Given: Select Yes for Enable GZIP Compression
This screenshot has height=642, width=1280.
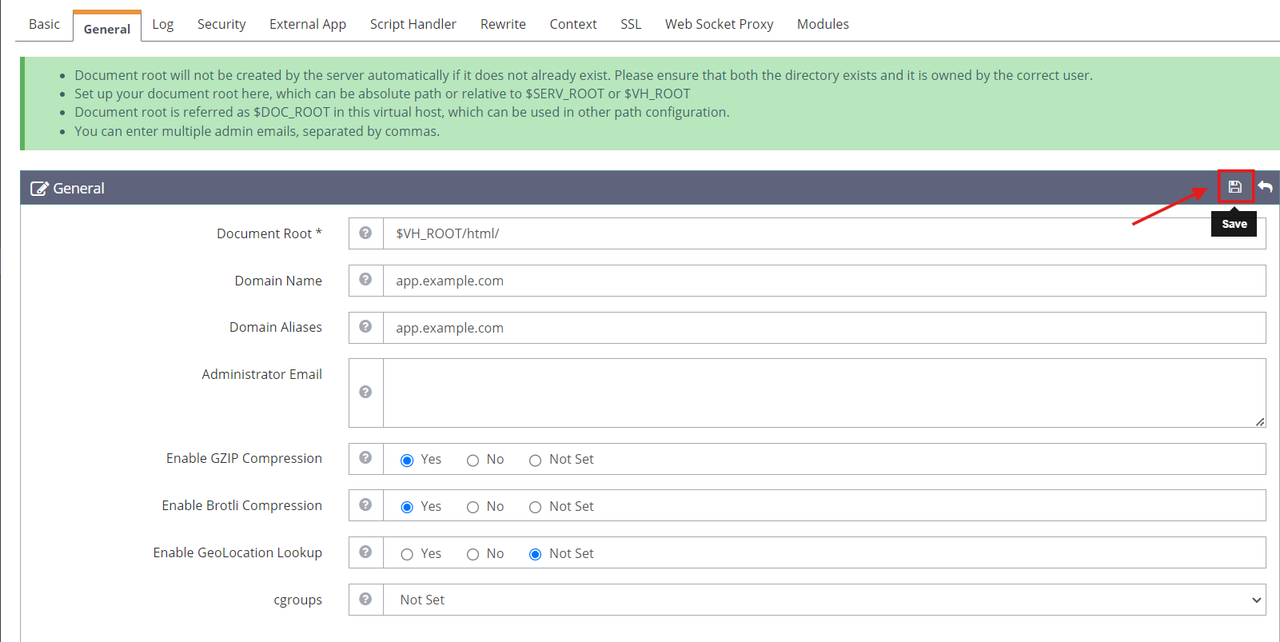Looking at the screenshot, I should [x=407, y=460].
